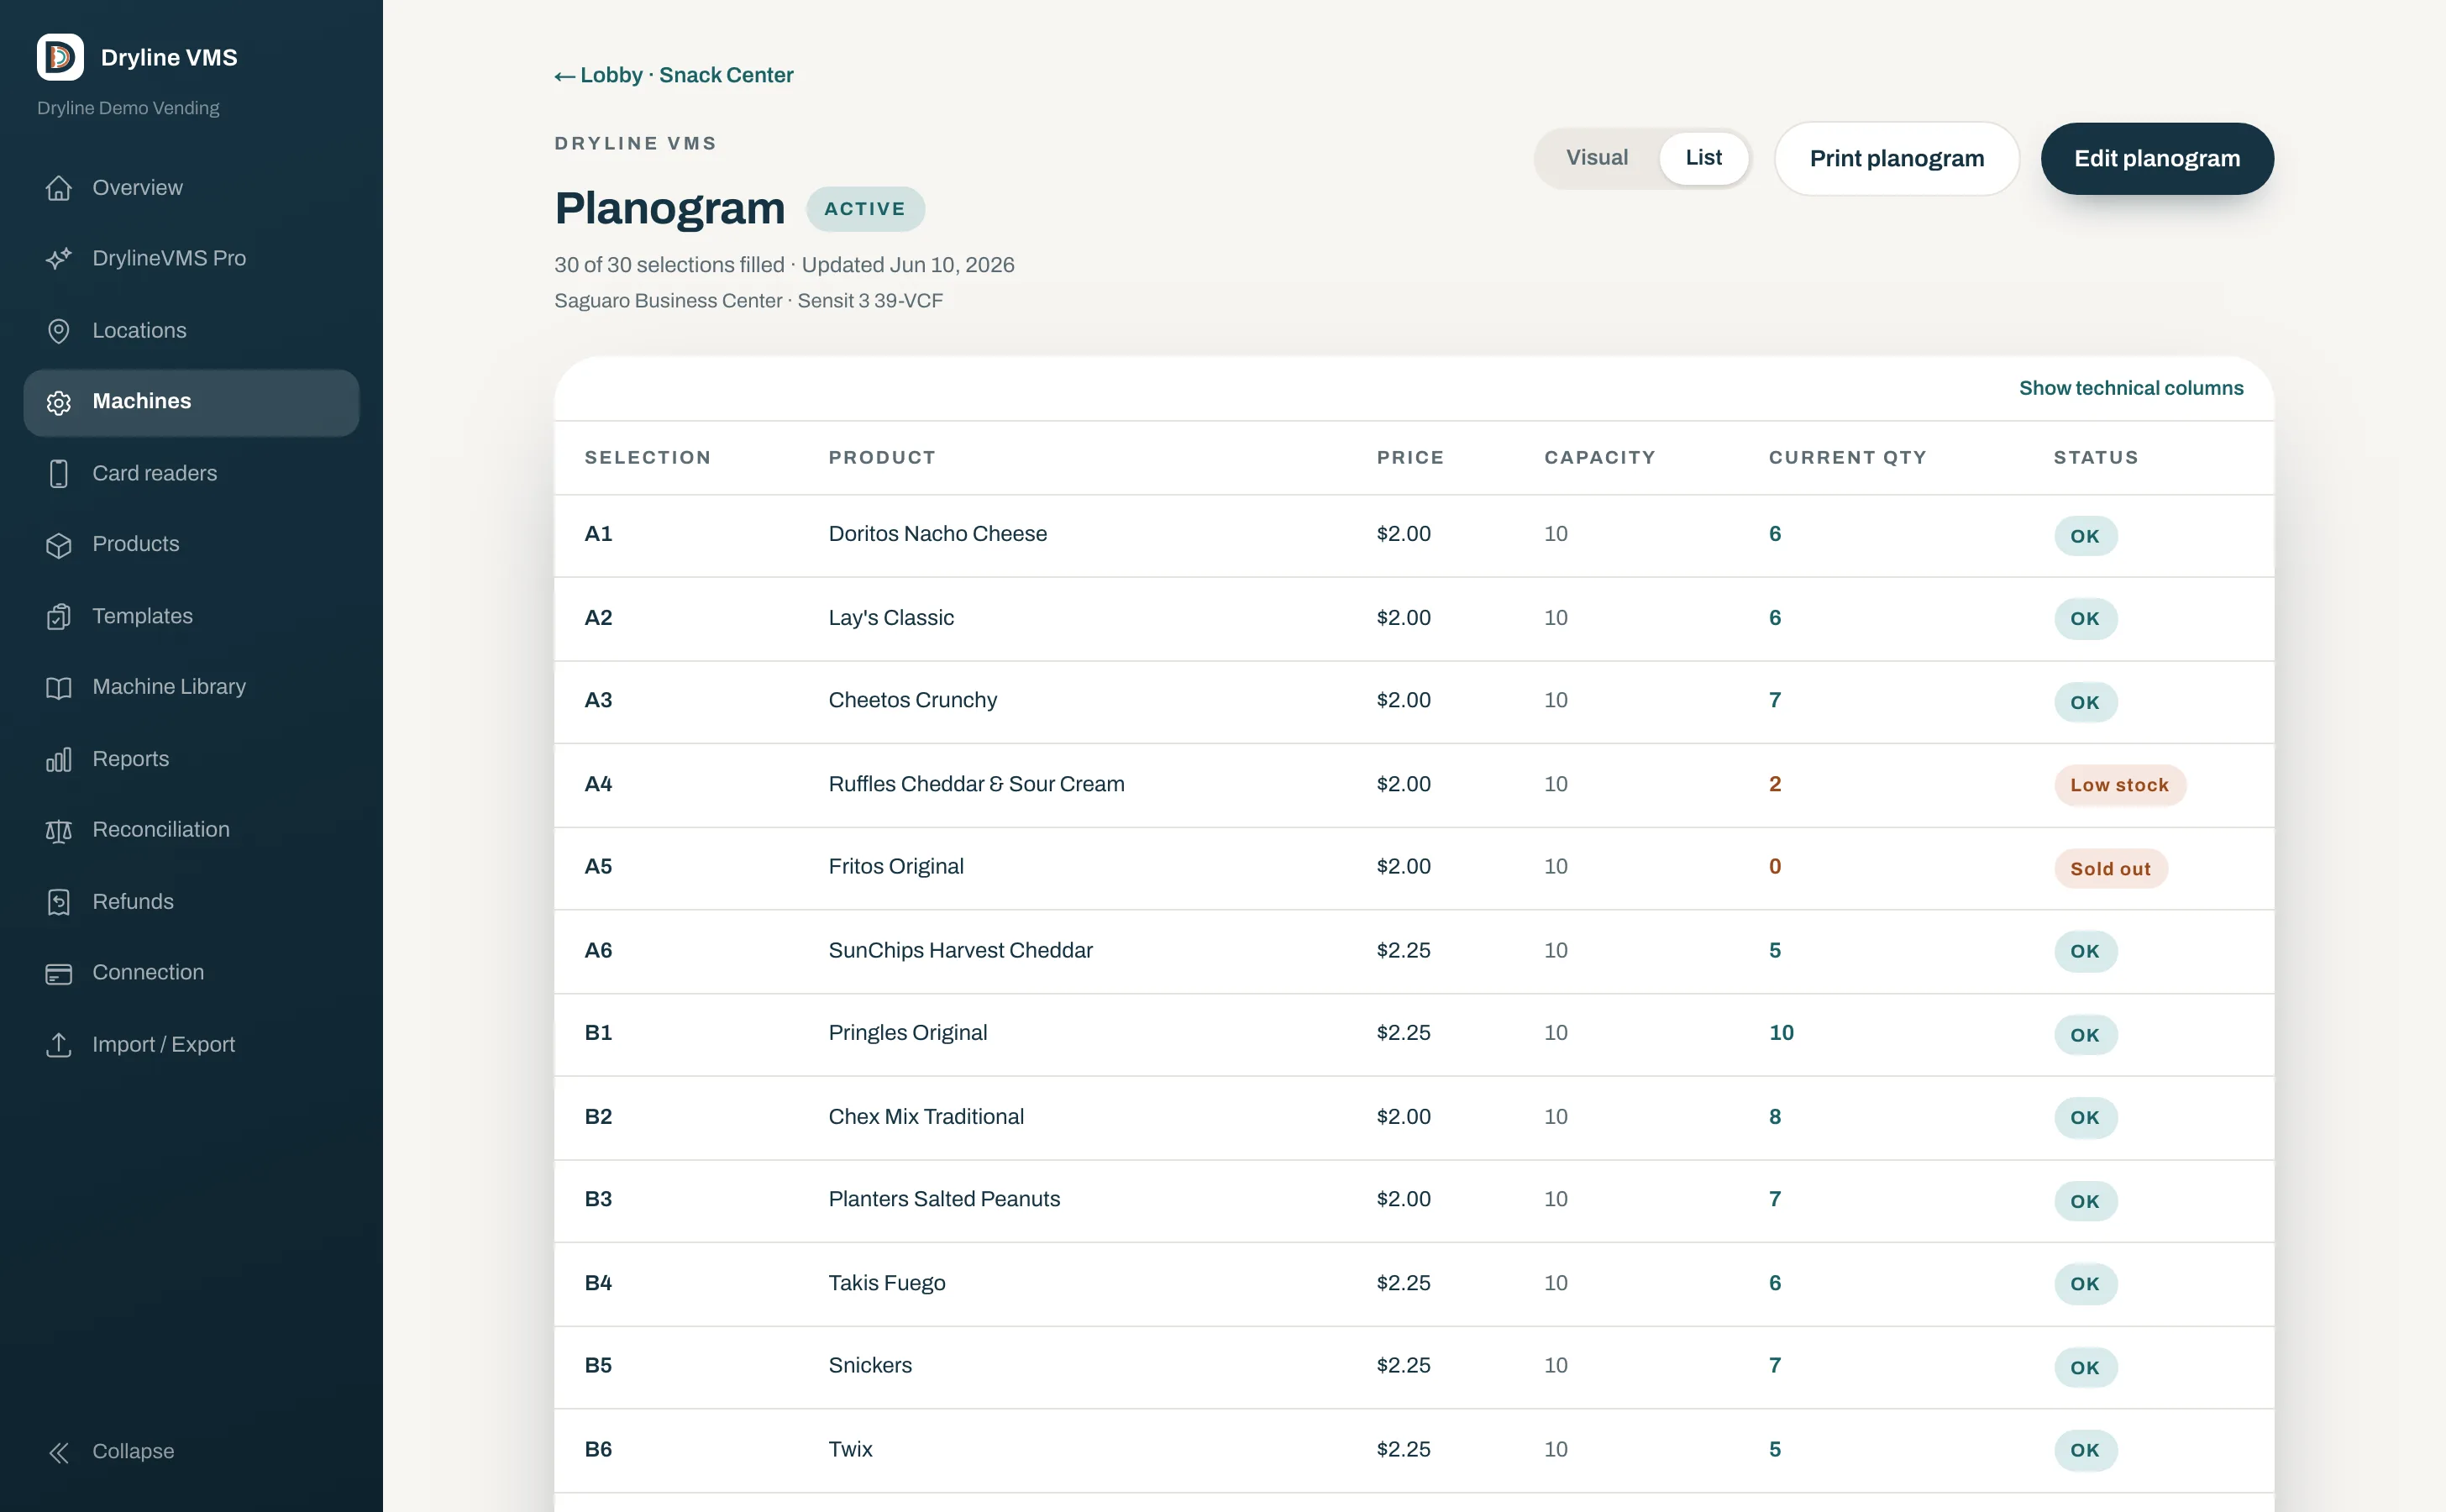2446x1512 pixels.
Task: Click the Low stock badge for A4
Action: point(2120,786)
